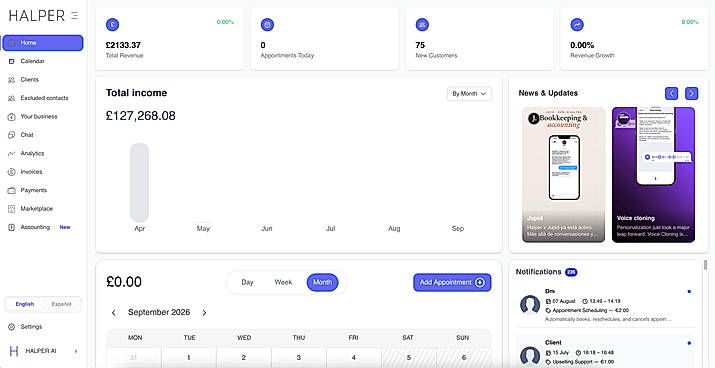This screenshot has width=715, height=368.
Task: Go to next month arrow
Action: [204, 313]
